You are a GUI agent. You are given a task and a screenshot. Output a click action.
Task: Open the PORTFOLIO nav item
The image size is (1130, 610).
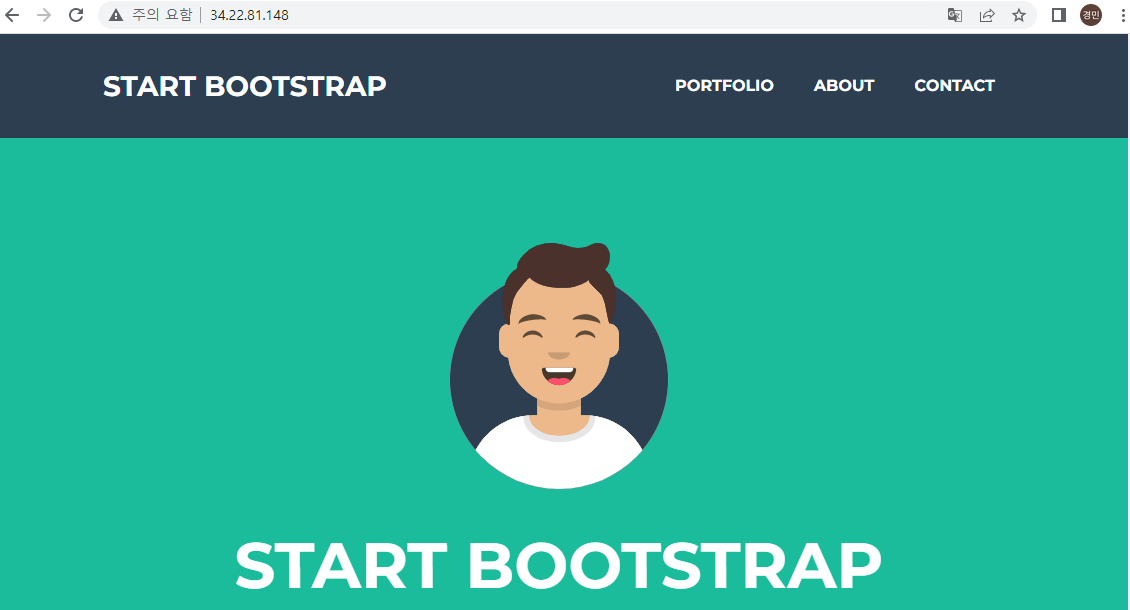coord(724,86)
